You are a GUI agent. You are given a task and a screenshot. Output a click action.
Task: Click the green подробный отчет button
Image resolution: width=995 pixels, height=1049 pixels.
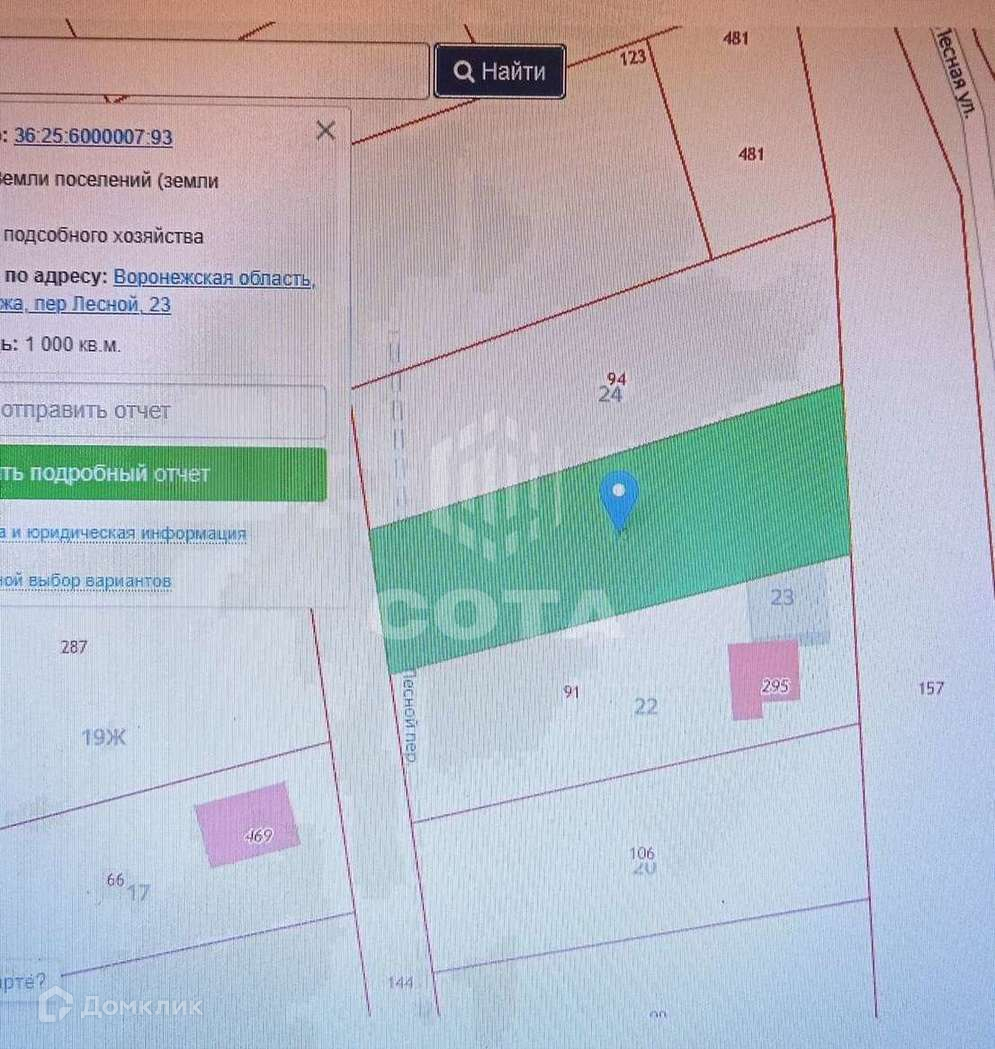(x=161, y=474)
